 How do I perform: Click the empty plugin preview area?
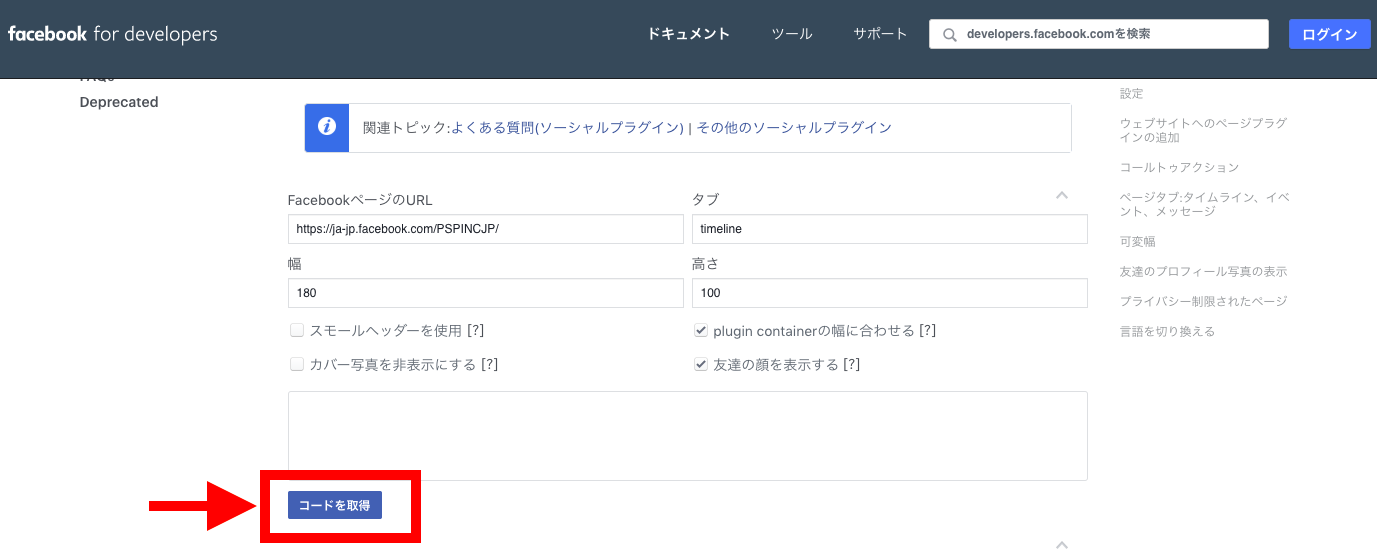pyautogui.click(x=688, y=436)
